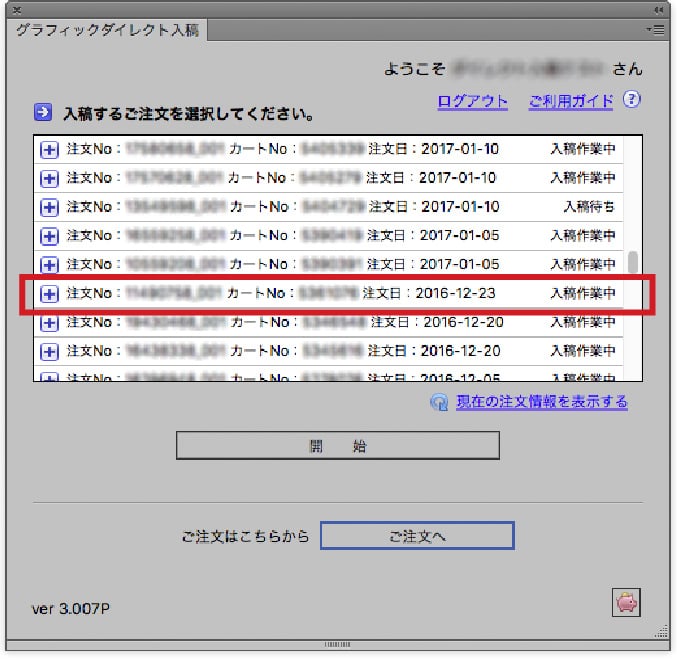Close the panel with X icon

point(17,10)
